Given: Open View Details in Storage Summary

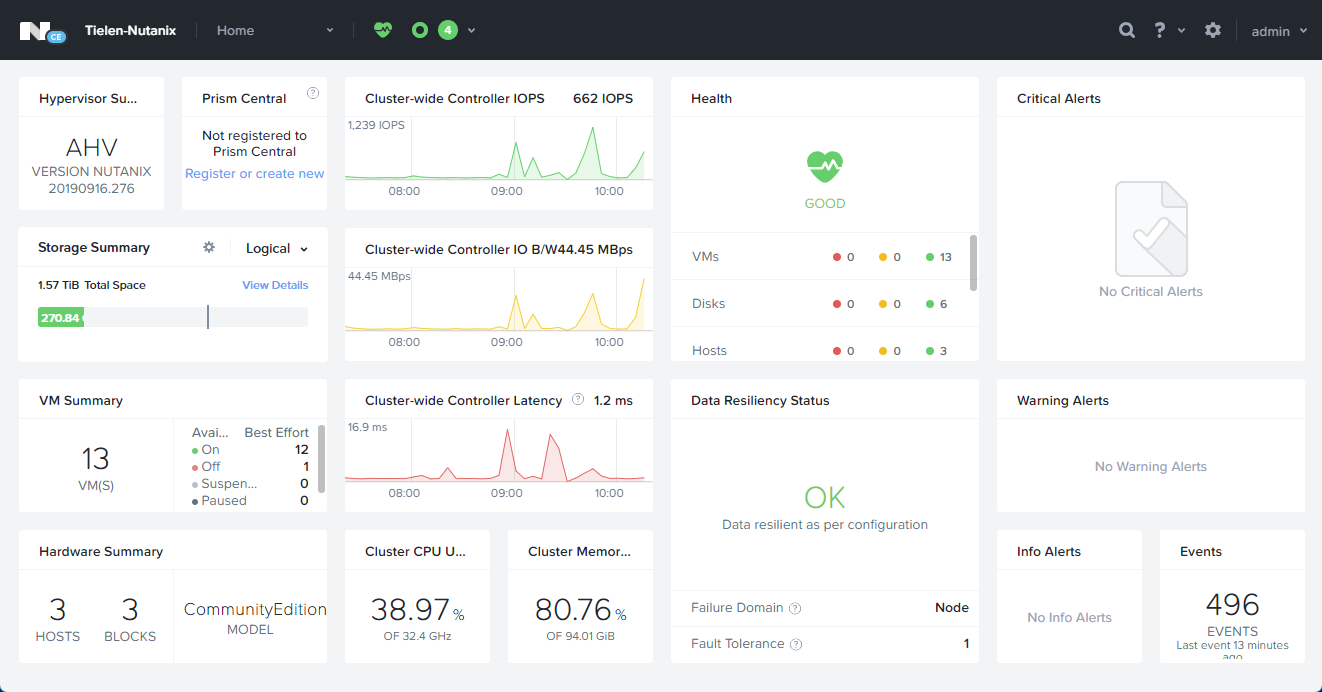Looking at the screenshot, I should pyautogui.click(x=275, y=285).
